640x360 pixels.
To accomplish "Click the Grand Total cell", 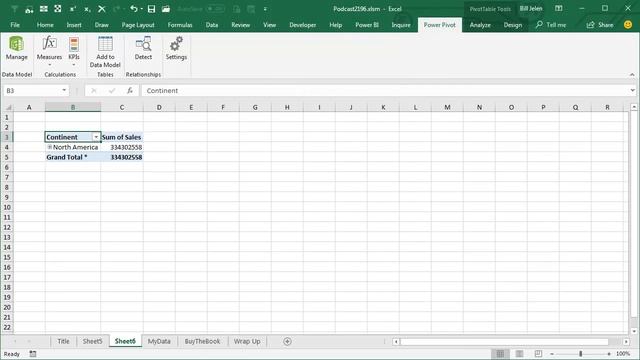I will (73, 157).
